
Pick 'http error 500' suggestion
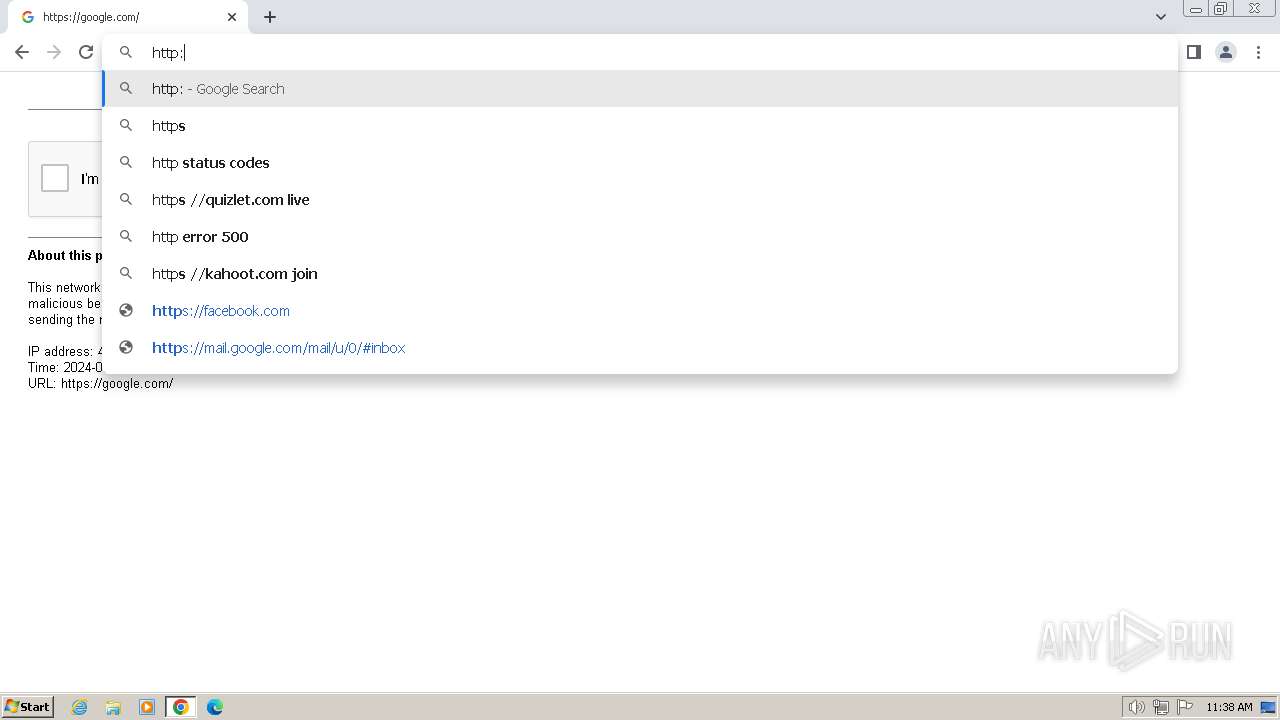640,237
